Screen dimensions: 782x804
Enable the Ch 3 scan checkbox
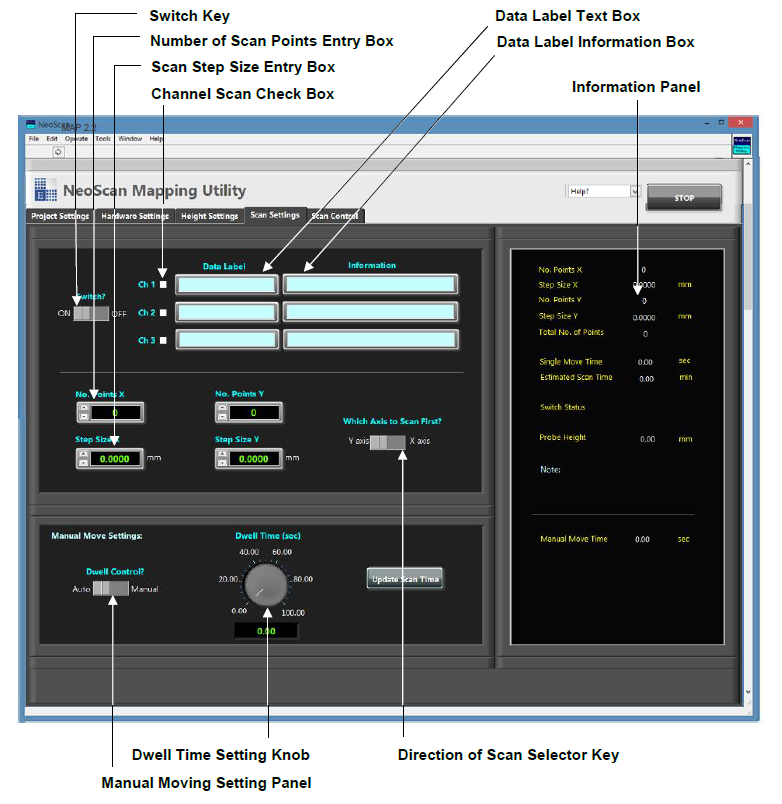pos(163,340)
